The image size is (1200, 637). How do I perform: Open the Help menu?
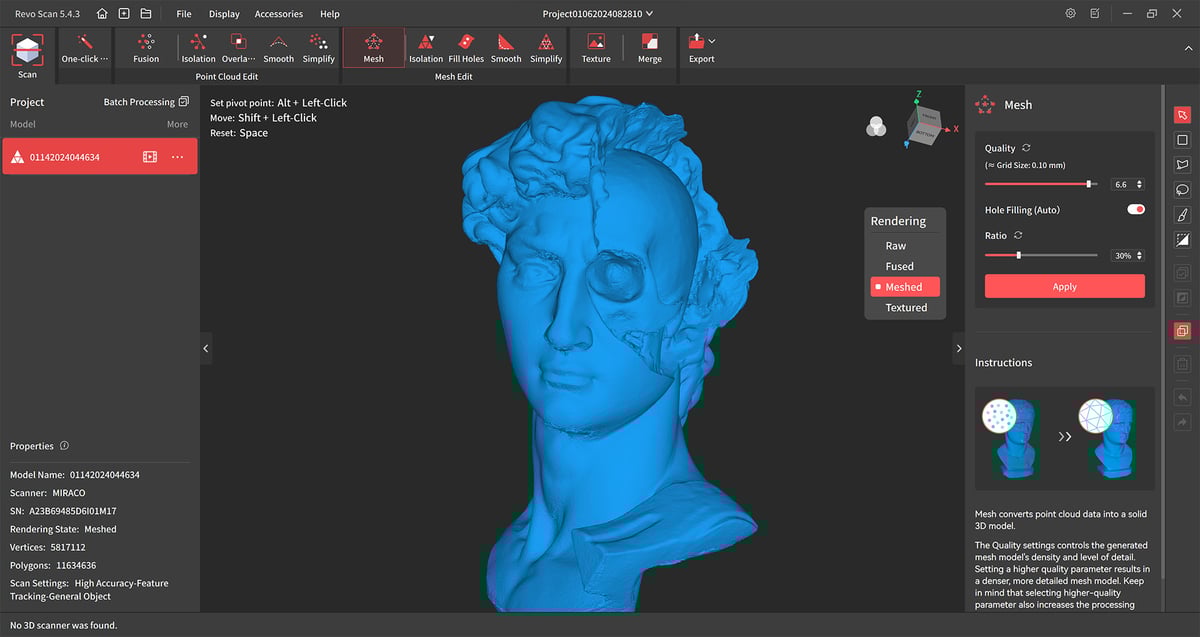(x=330, y=14)
